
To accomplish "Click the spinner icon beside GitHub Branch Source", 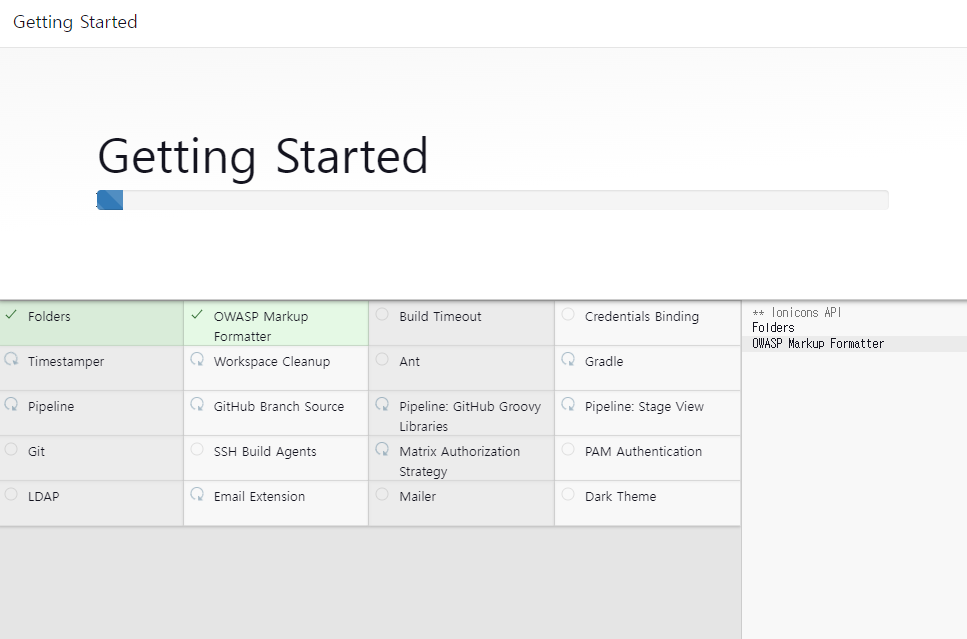I will click(x=197, y=404).
